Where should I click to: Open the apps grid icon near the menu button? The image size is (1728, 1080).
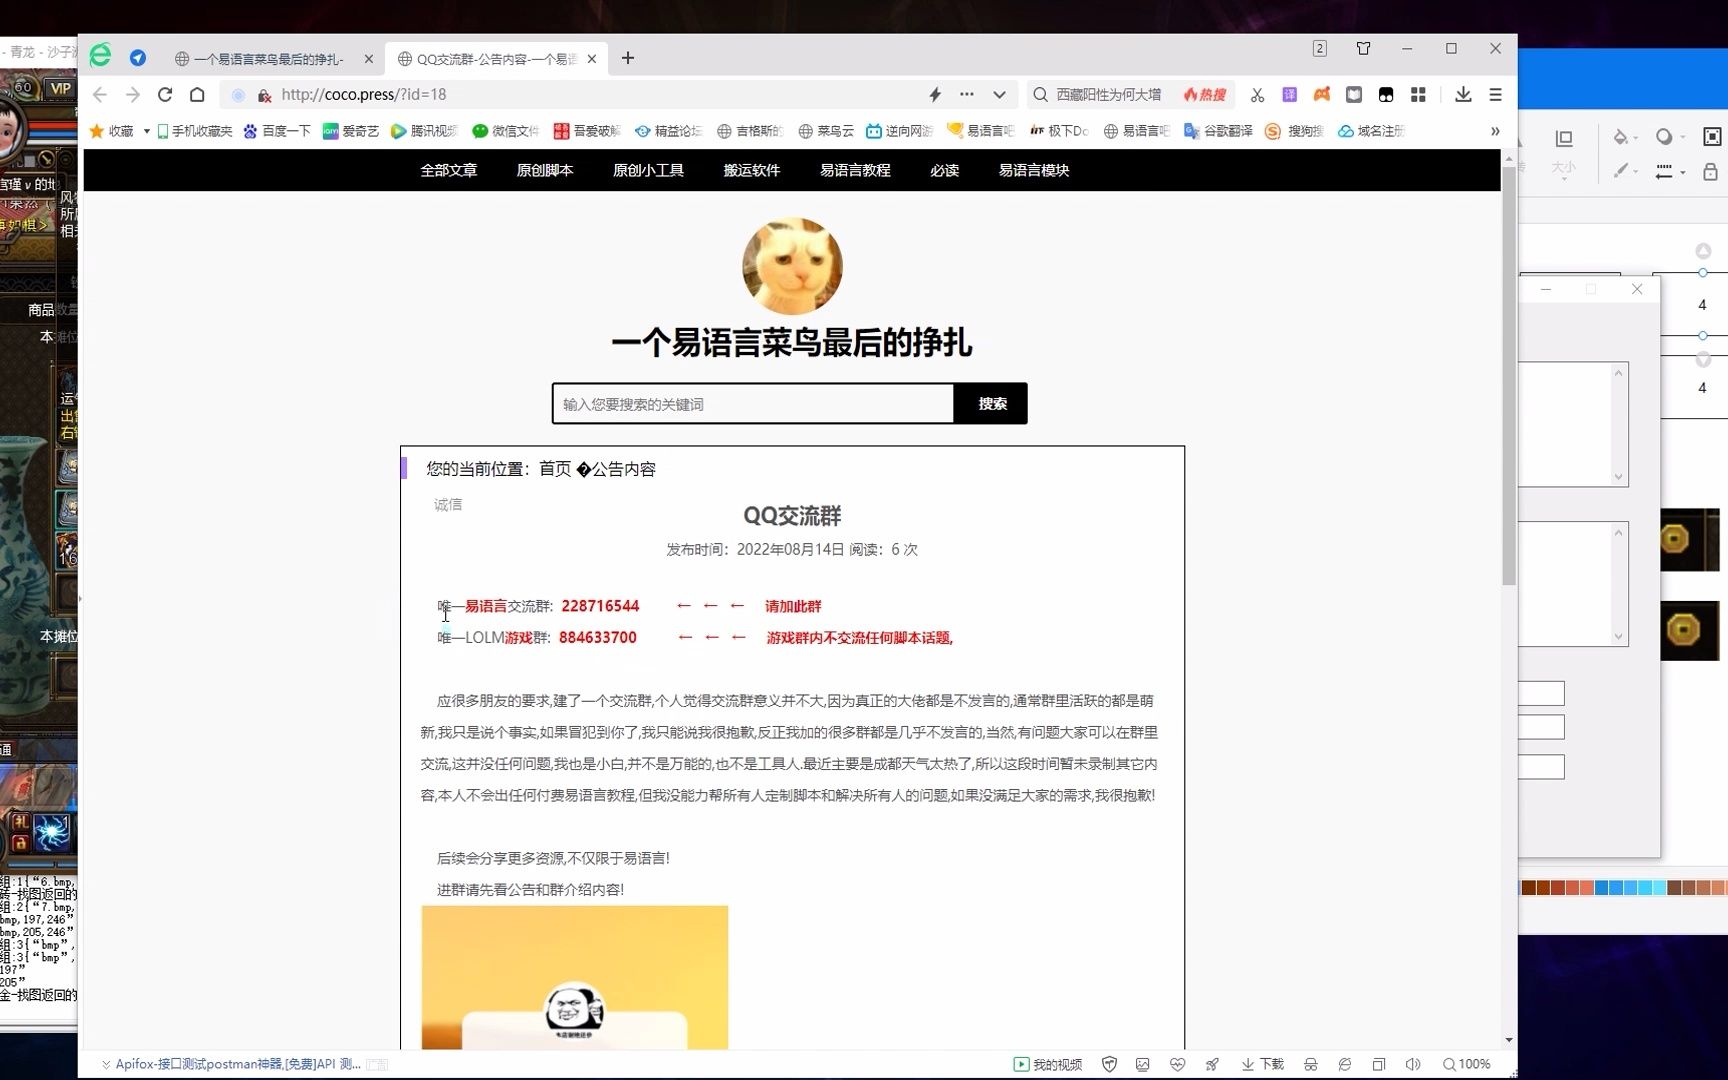tap(1418, 94)
